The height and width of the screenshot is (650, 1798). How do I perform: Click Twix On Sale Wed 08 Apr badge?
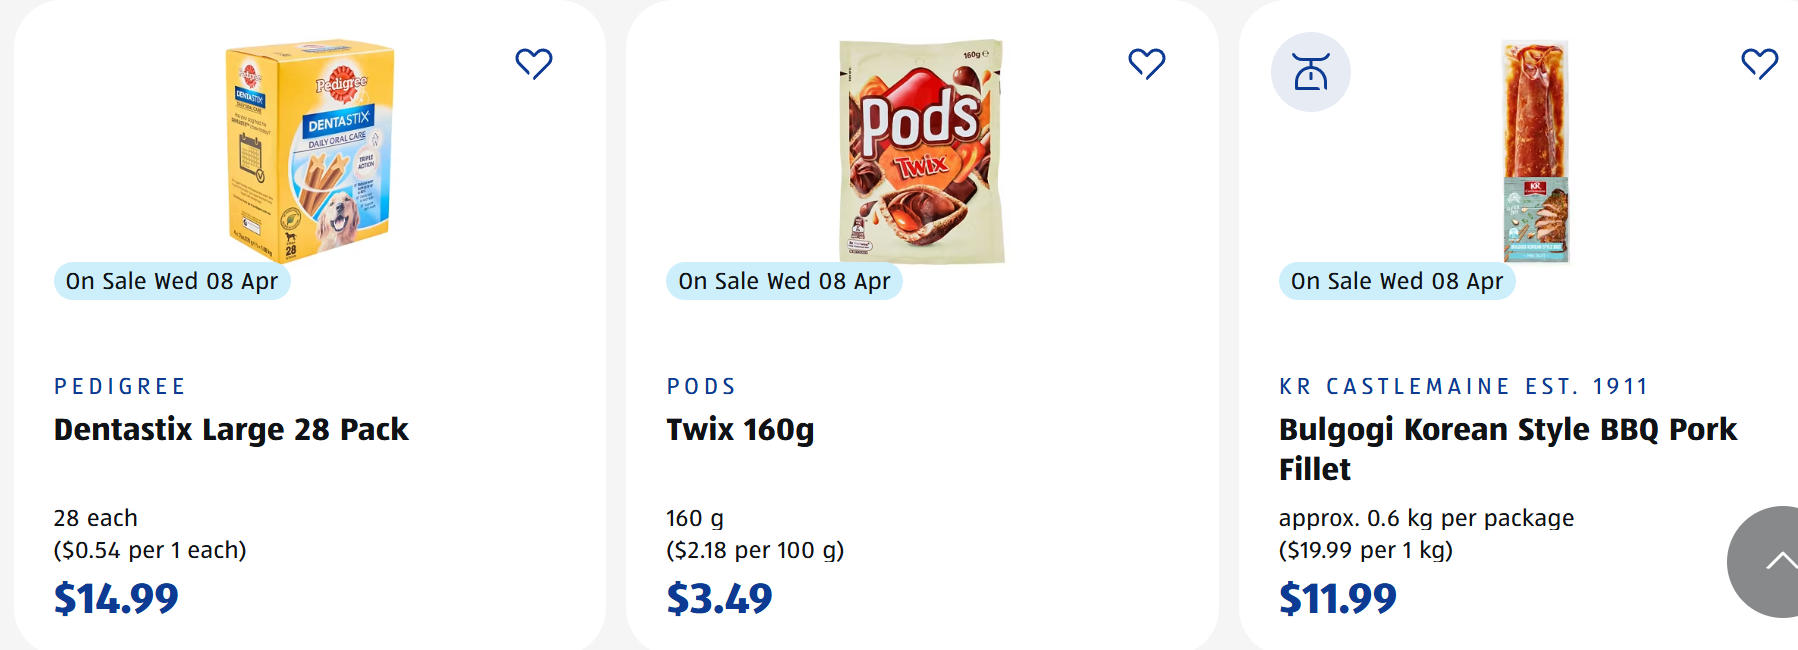tap(784, 282)
